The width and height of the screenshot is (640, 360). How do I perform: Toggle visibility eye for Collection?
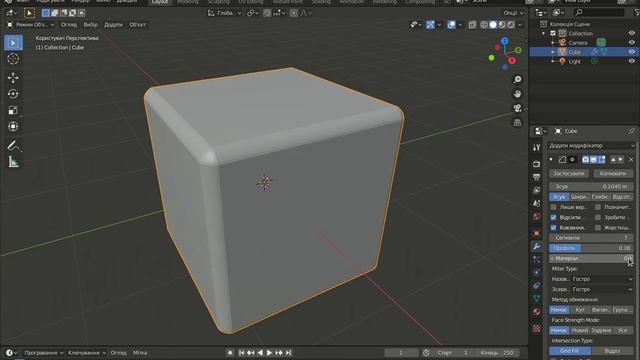tap(631, 33)
